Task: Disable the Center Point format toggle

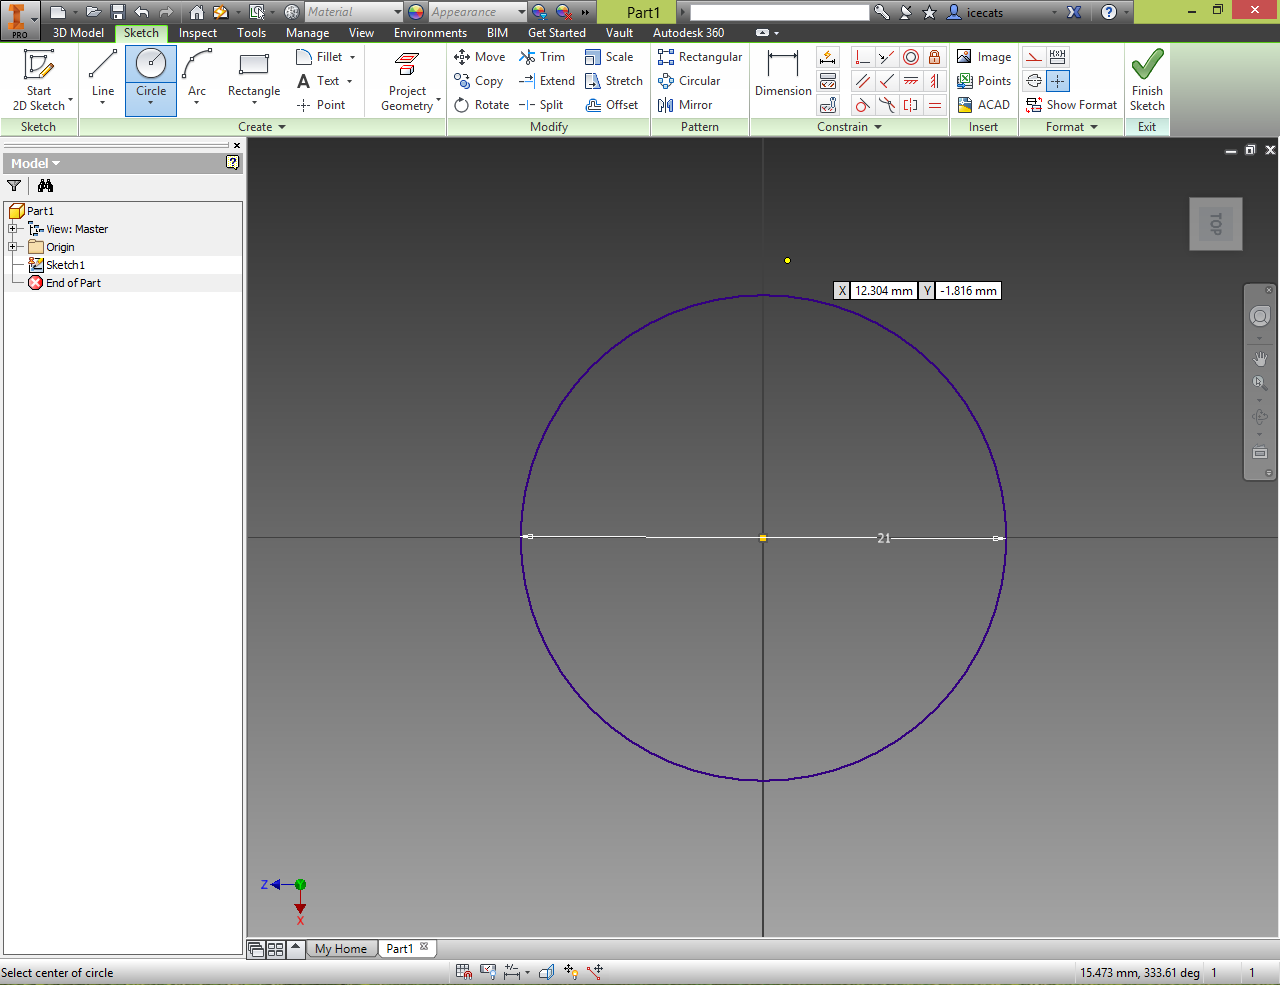Action: point(1058,81)
